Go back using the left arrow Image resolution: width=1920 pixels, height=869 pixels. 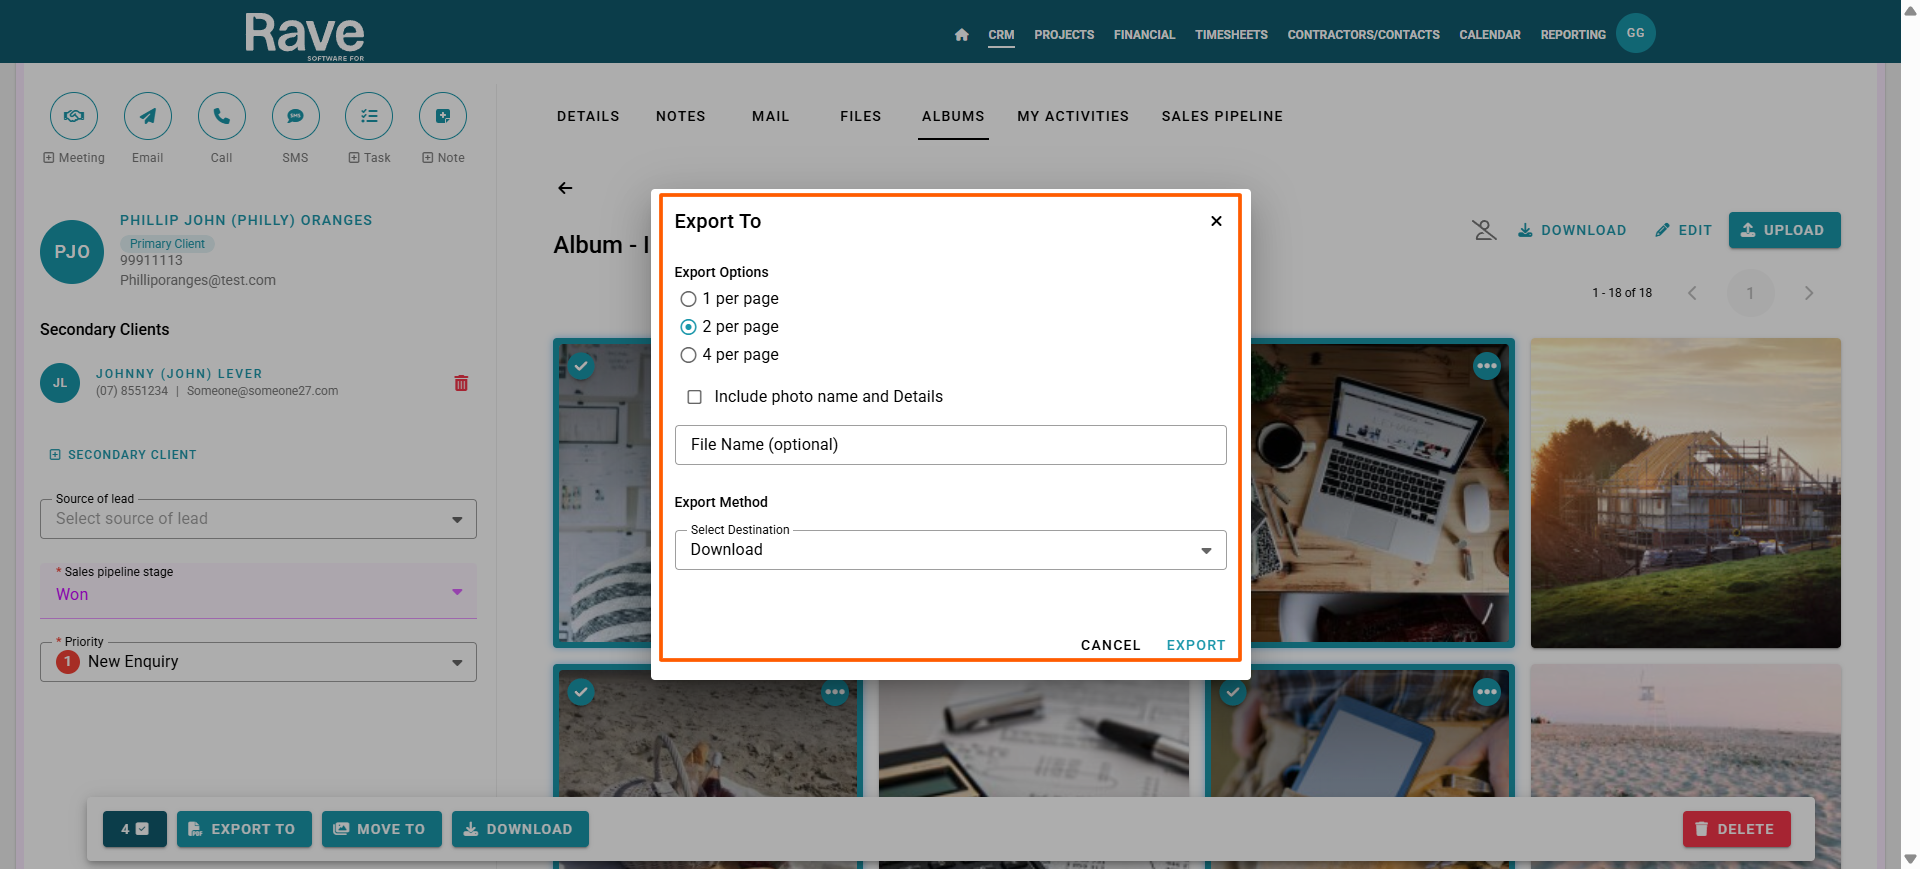pyautogui.click(x=565, y=188)
